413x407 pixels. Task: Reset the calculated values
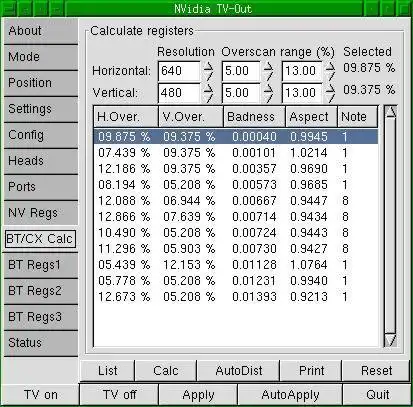(x=376, y=371)
